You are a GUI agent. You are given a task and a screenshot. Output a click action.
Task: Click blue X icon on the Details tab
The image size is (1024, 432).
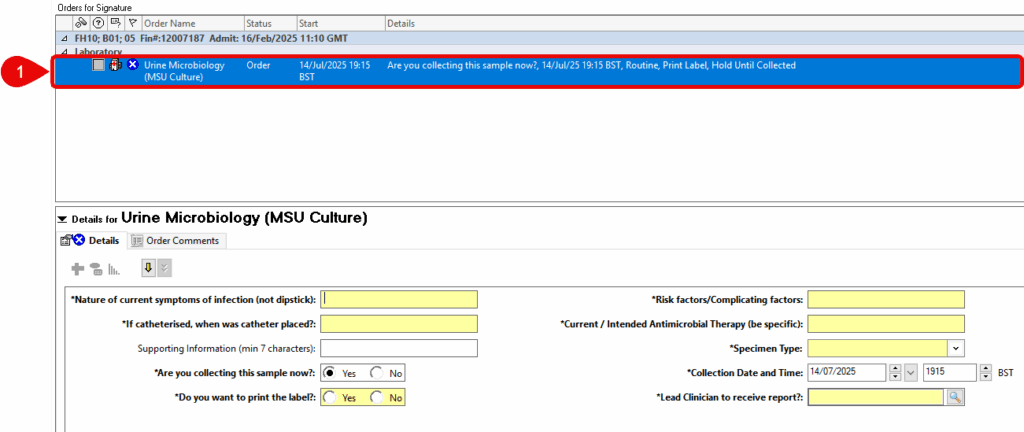coord(79,240)
